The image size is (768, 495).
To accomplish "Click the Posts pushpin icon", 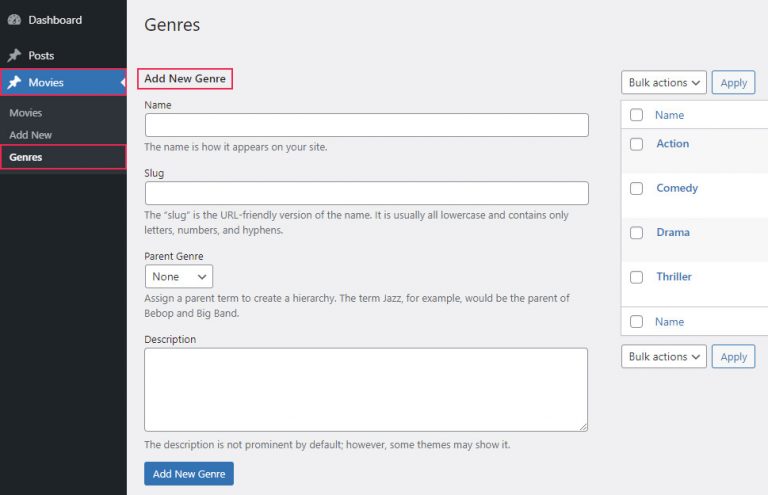I will pos(14,55).
